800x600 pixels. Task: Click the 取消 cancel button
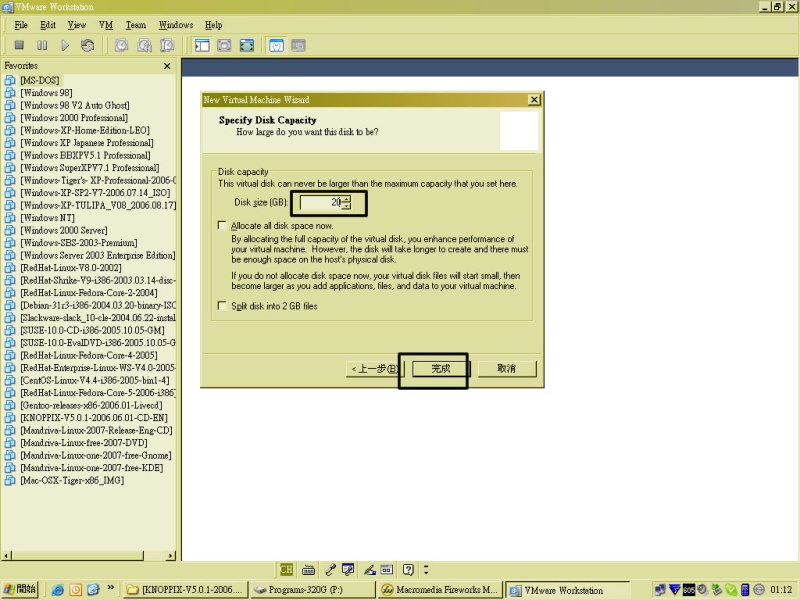tap(507, 368)
